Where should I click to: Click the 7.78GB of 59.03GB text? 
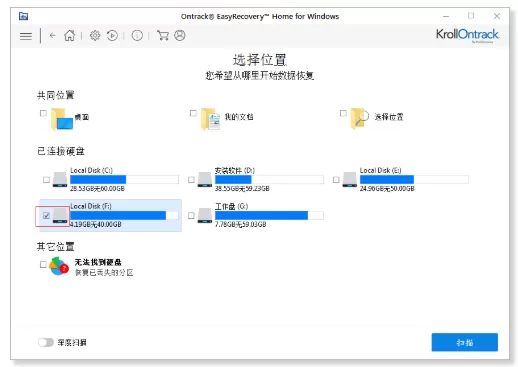(x=241, y=224)
